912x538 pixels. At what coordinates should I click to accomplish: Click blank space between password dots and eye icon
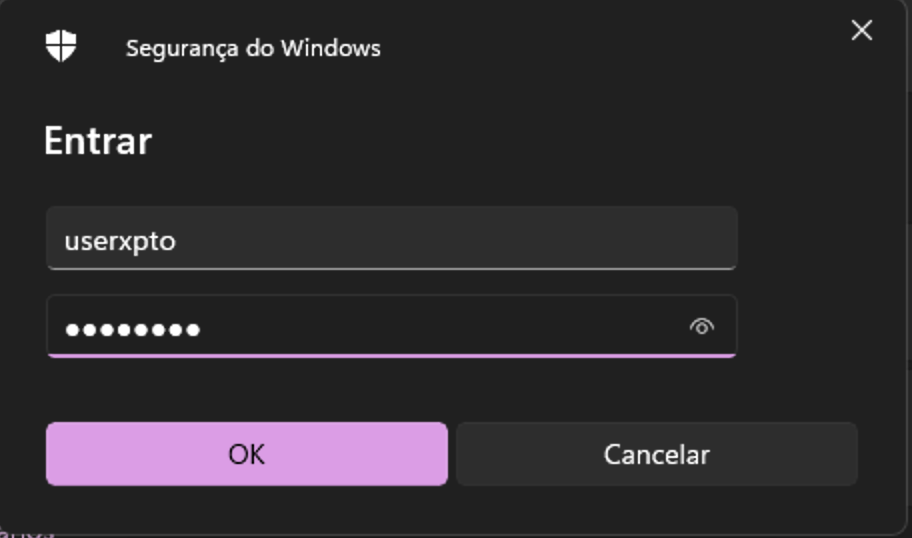point(440,326)
